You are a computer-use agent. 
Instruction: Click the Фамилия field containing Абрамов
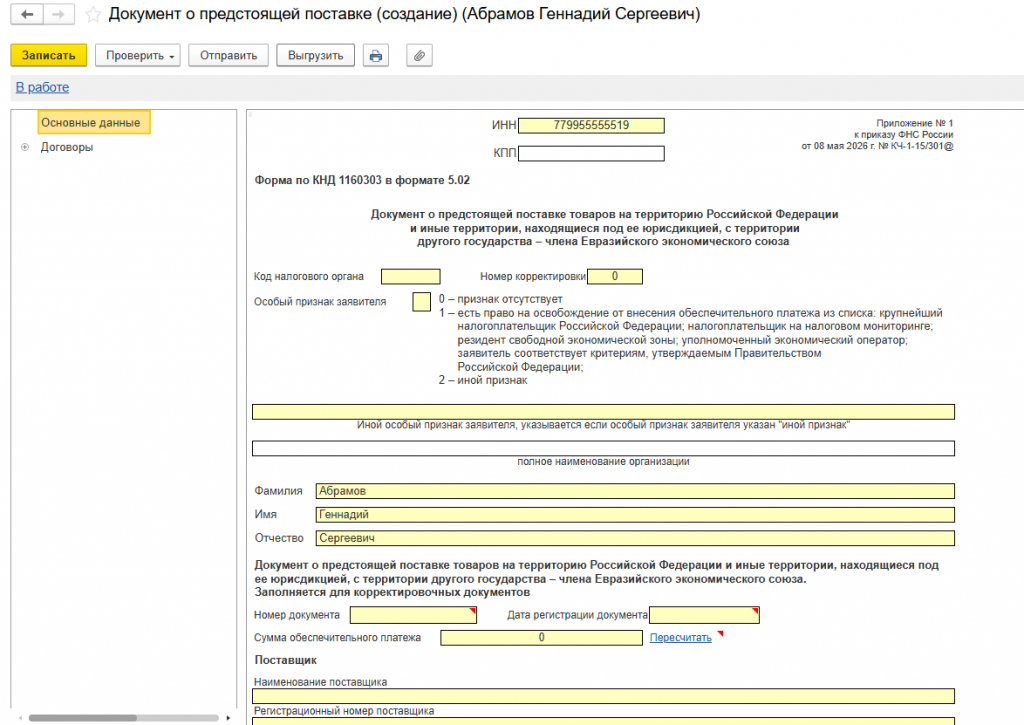(x=635, y=491)
